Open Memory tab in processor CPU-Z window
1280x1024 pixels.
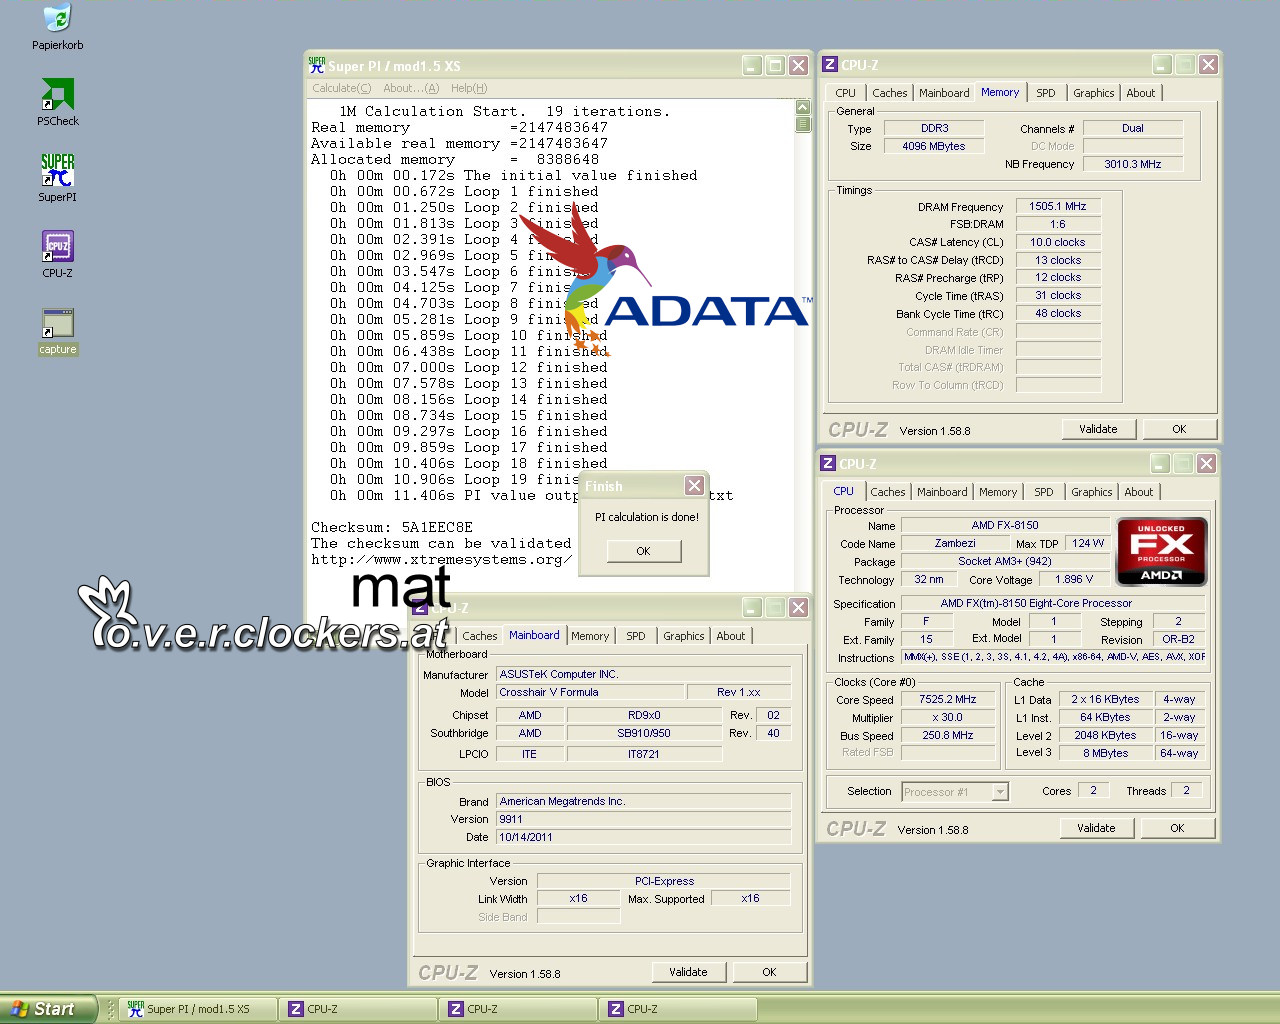coord(998,492)
